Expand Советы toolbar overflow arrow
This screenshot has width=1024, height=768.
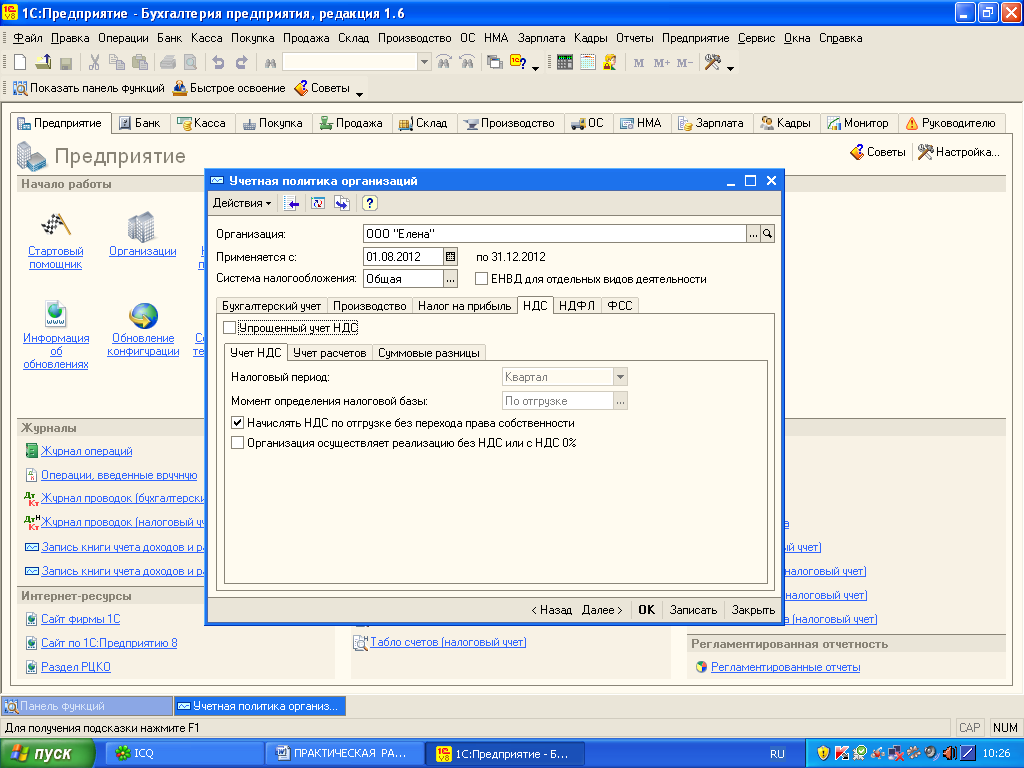[359, 93]
